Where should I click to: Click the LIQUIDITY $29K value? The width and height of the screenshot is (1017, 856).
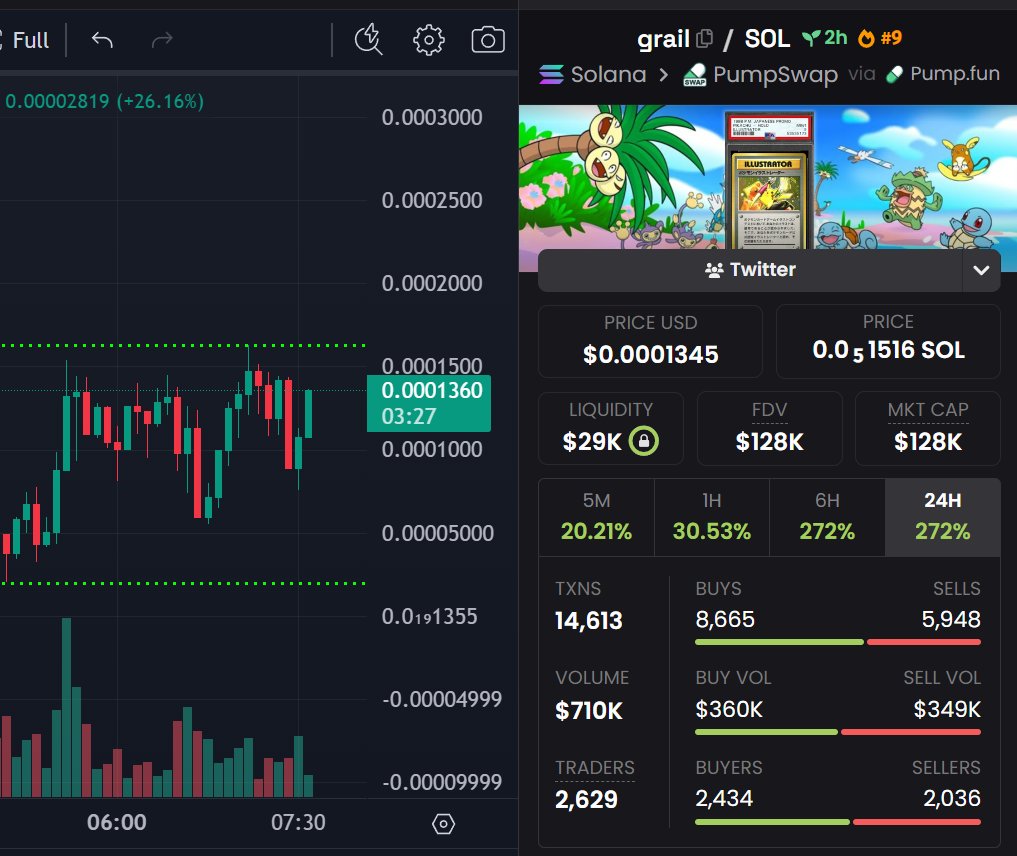coord(592,442)
